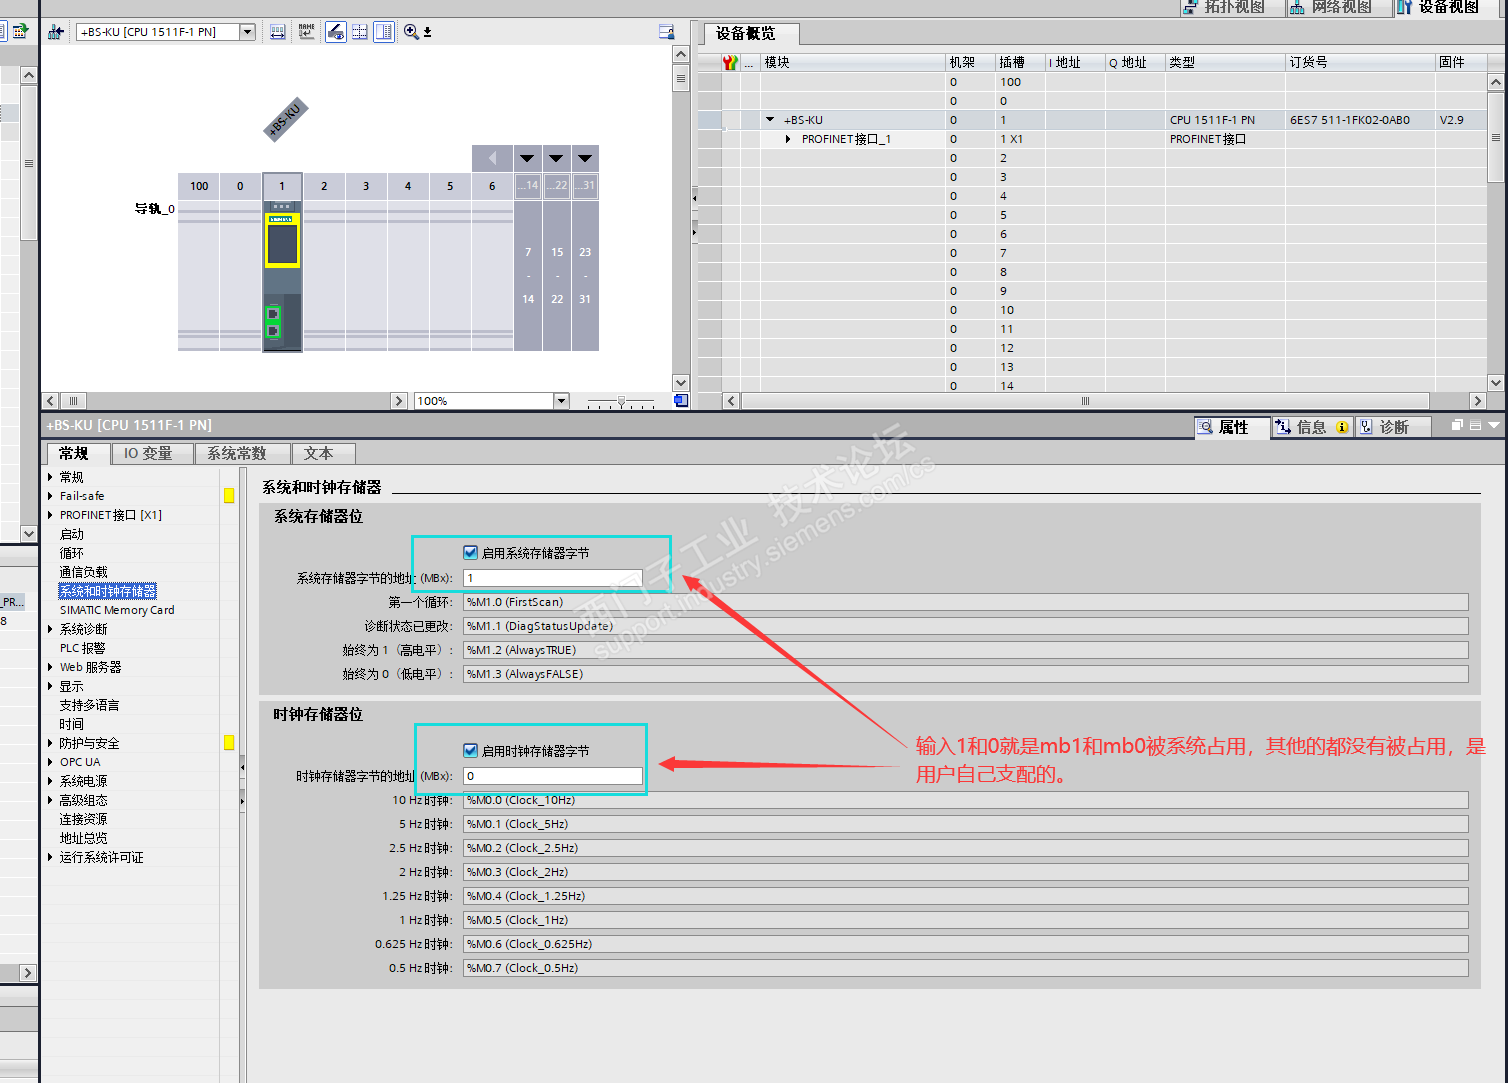Open the +BS-KU device selection dropdown
The height and width of the screenshot is (1083, 1508).
[247, 32]
